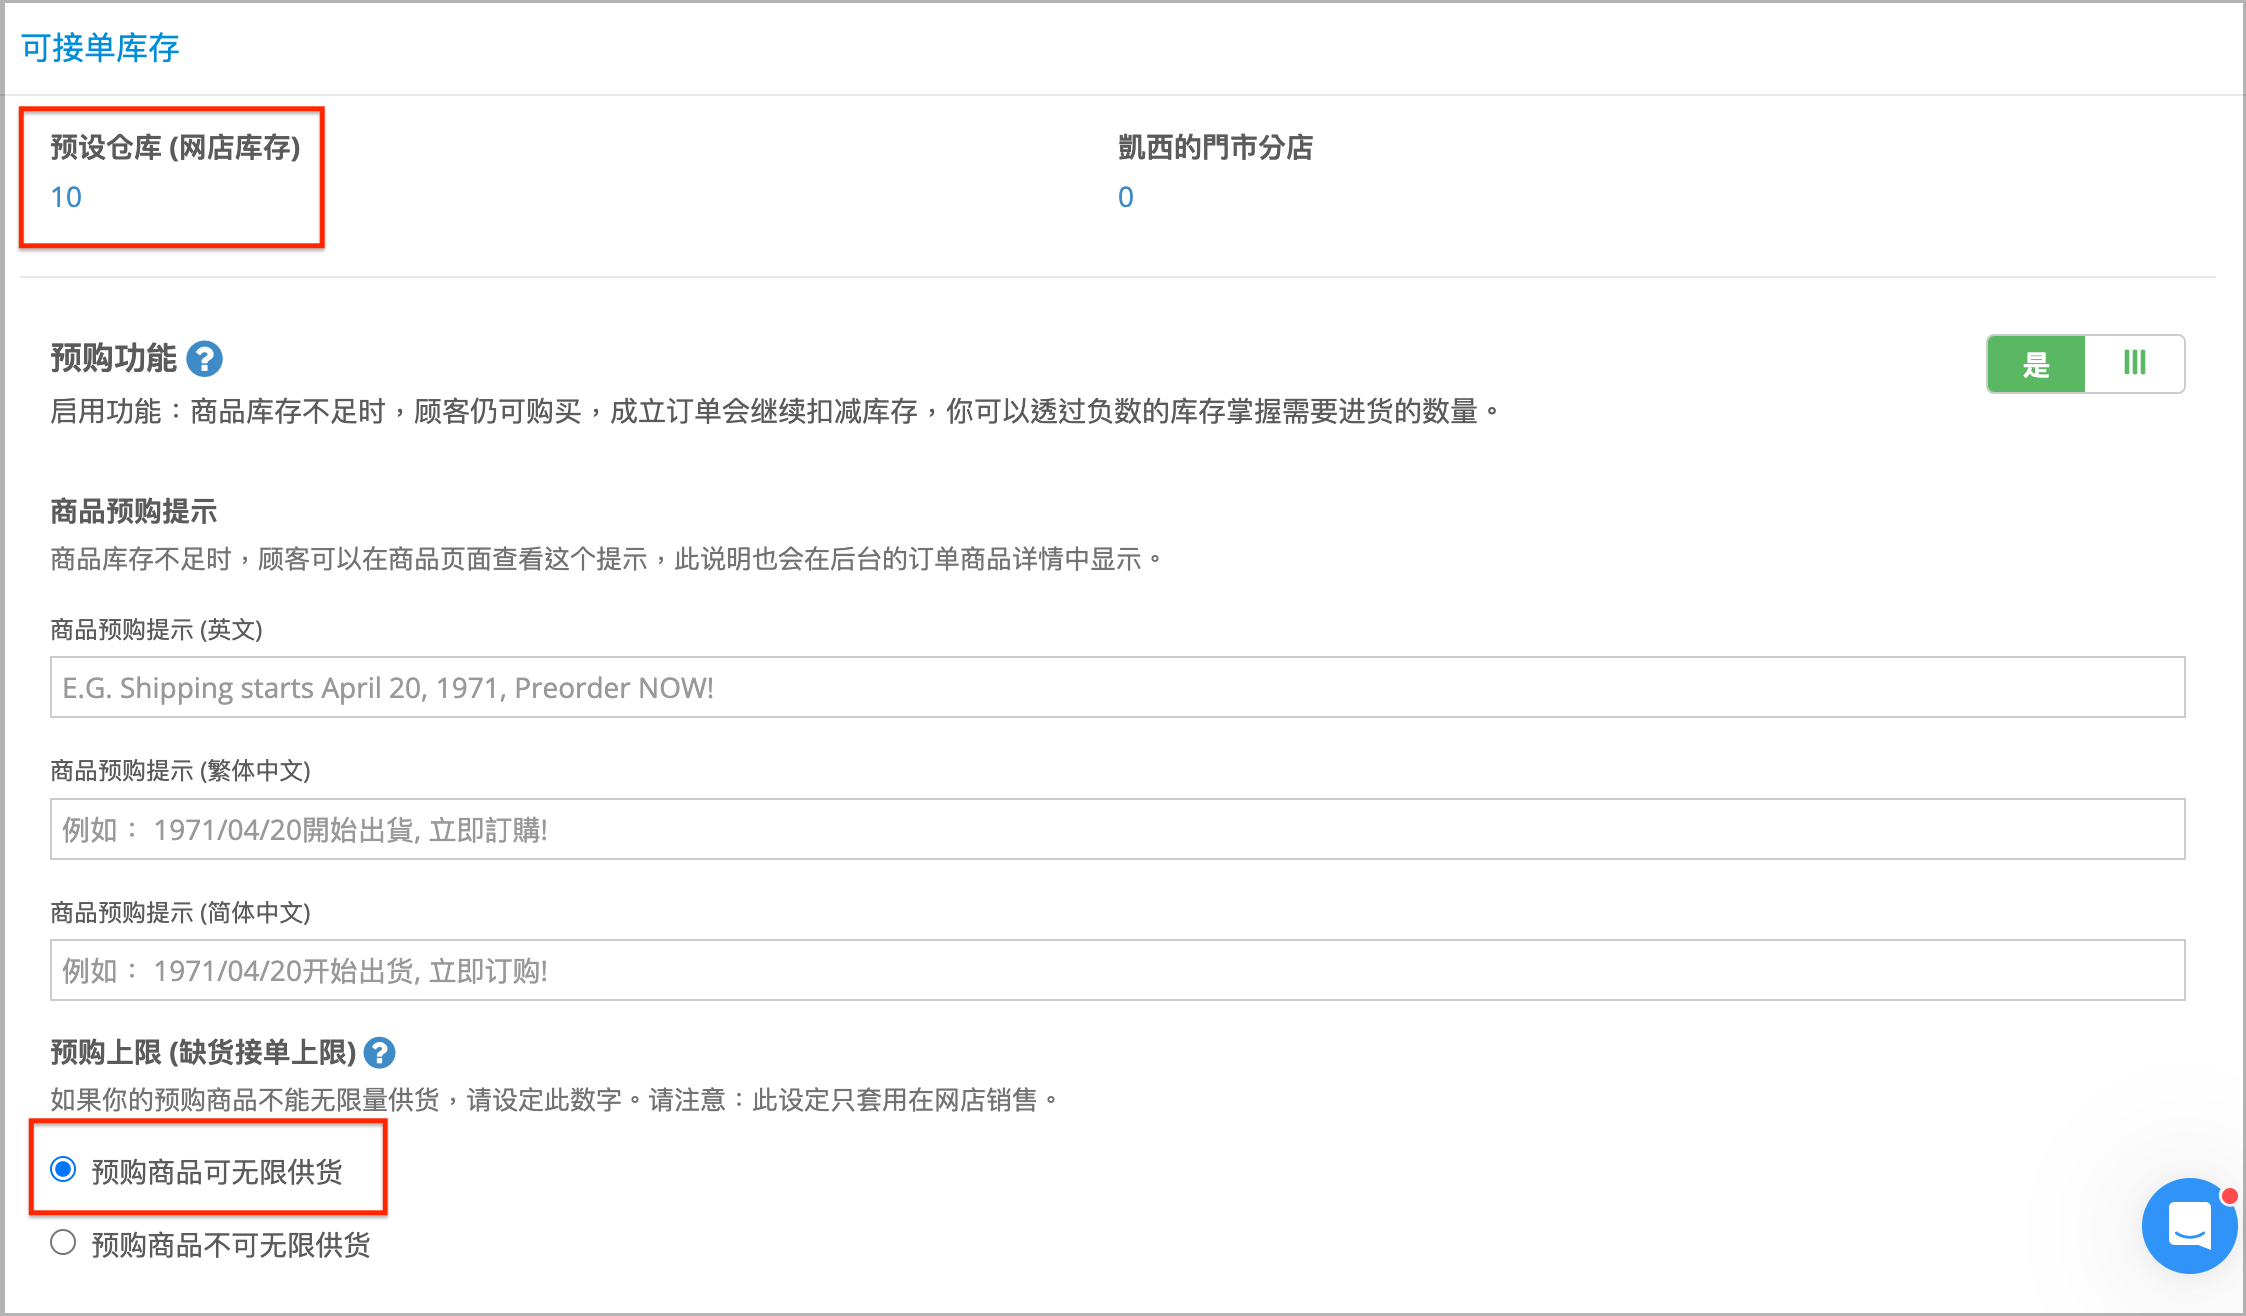Focus the 商品预购提示 (简体中文) input field
This screenshot has width=2246, height=1316.
click(1117, 970)
